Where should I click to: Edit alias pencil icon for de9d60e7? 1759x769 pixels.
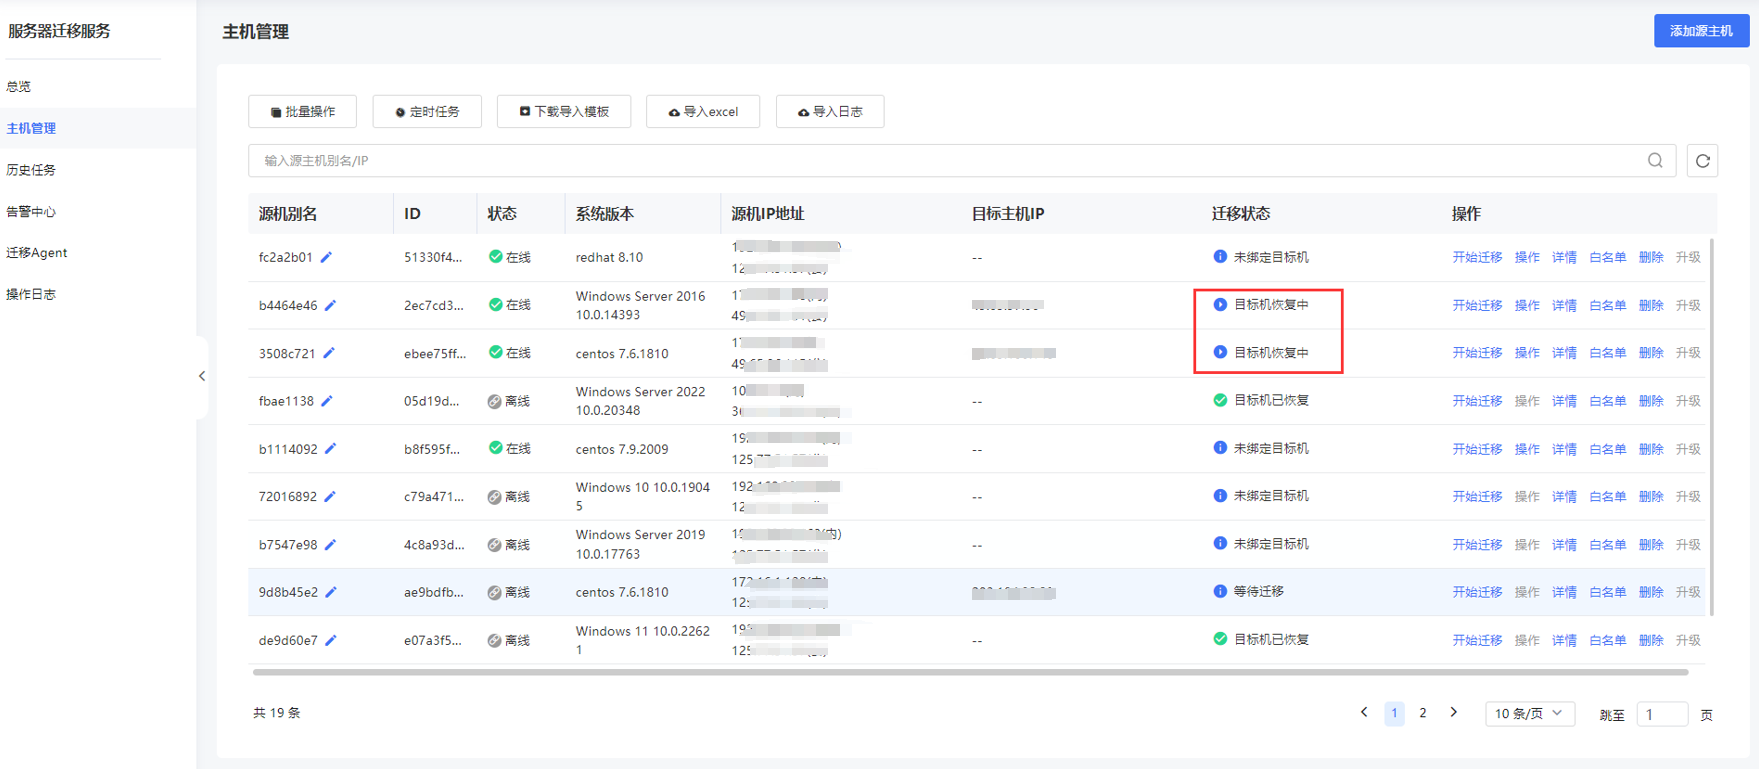(331, 640)
